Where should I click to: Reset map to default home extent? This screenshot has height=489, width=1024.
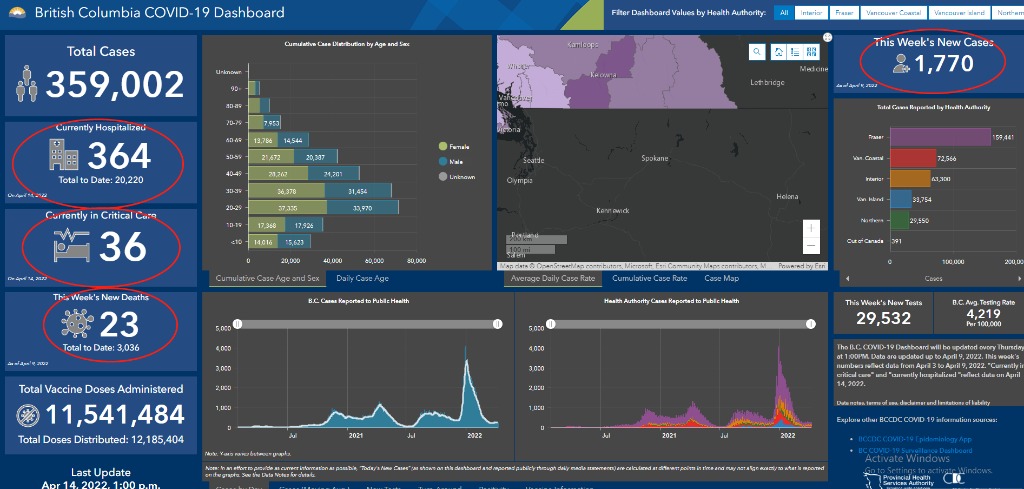(778, 52)
